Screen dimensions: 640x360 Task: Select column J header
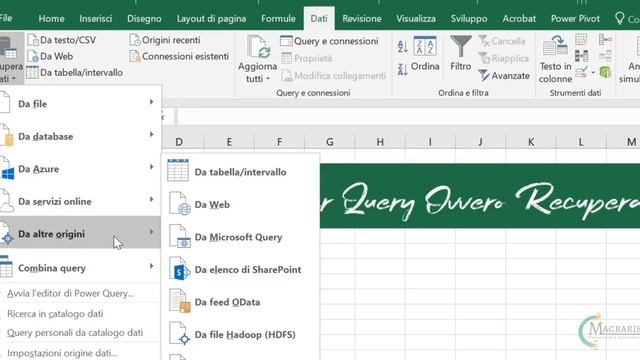480,142
